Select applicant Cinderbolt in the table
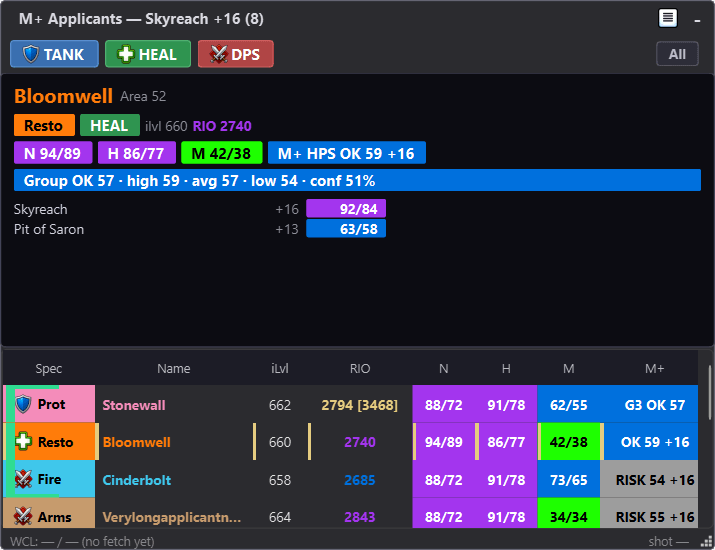 click(136, 480)
